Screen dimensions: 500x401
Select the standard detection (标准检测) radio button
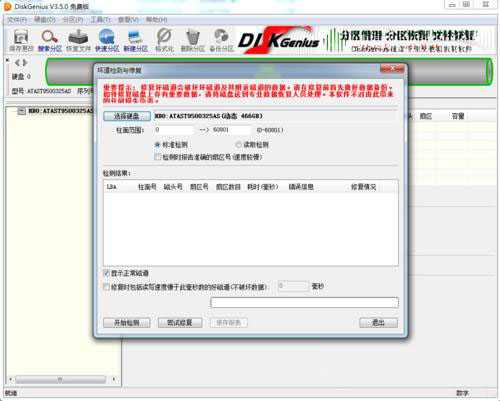[x=158, y=145]
